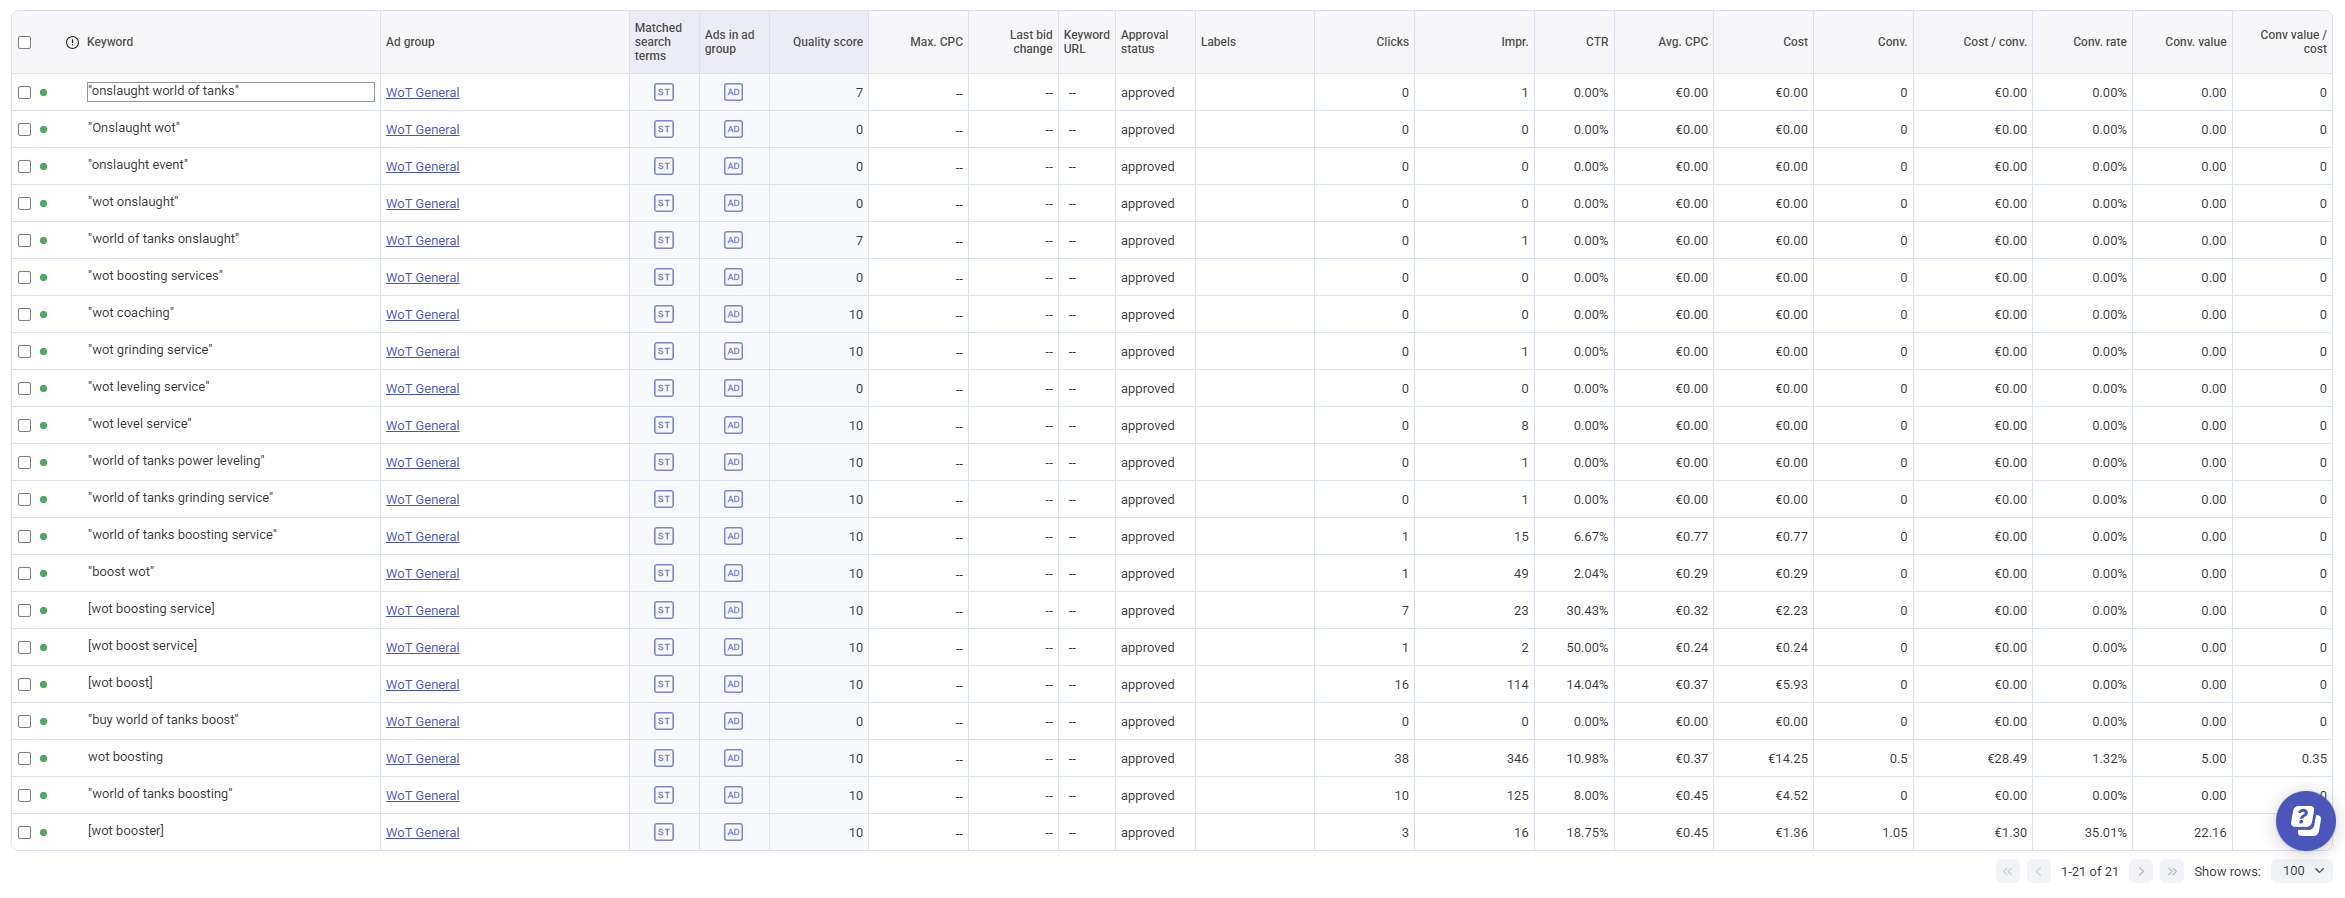Viewport: 2345px width, 898px height.
Task: Jump to last page of results
Action: coord(2171,871)
